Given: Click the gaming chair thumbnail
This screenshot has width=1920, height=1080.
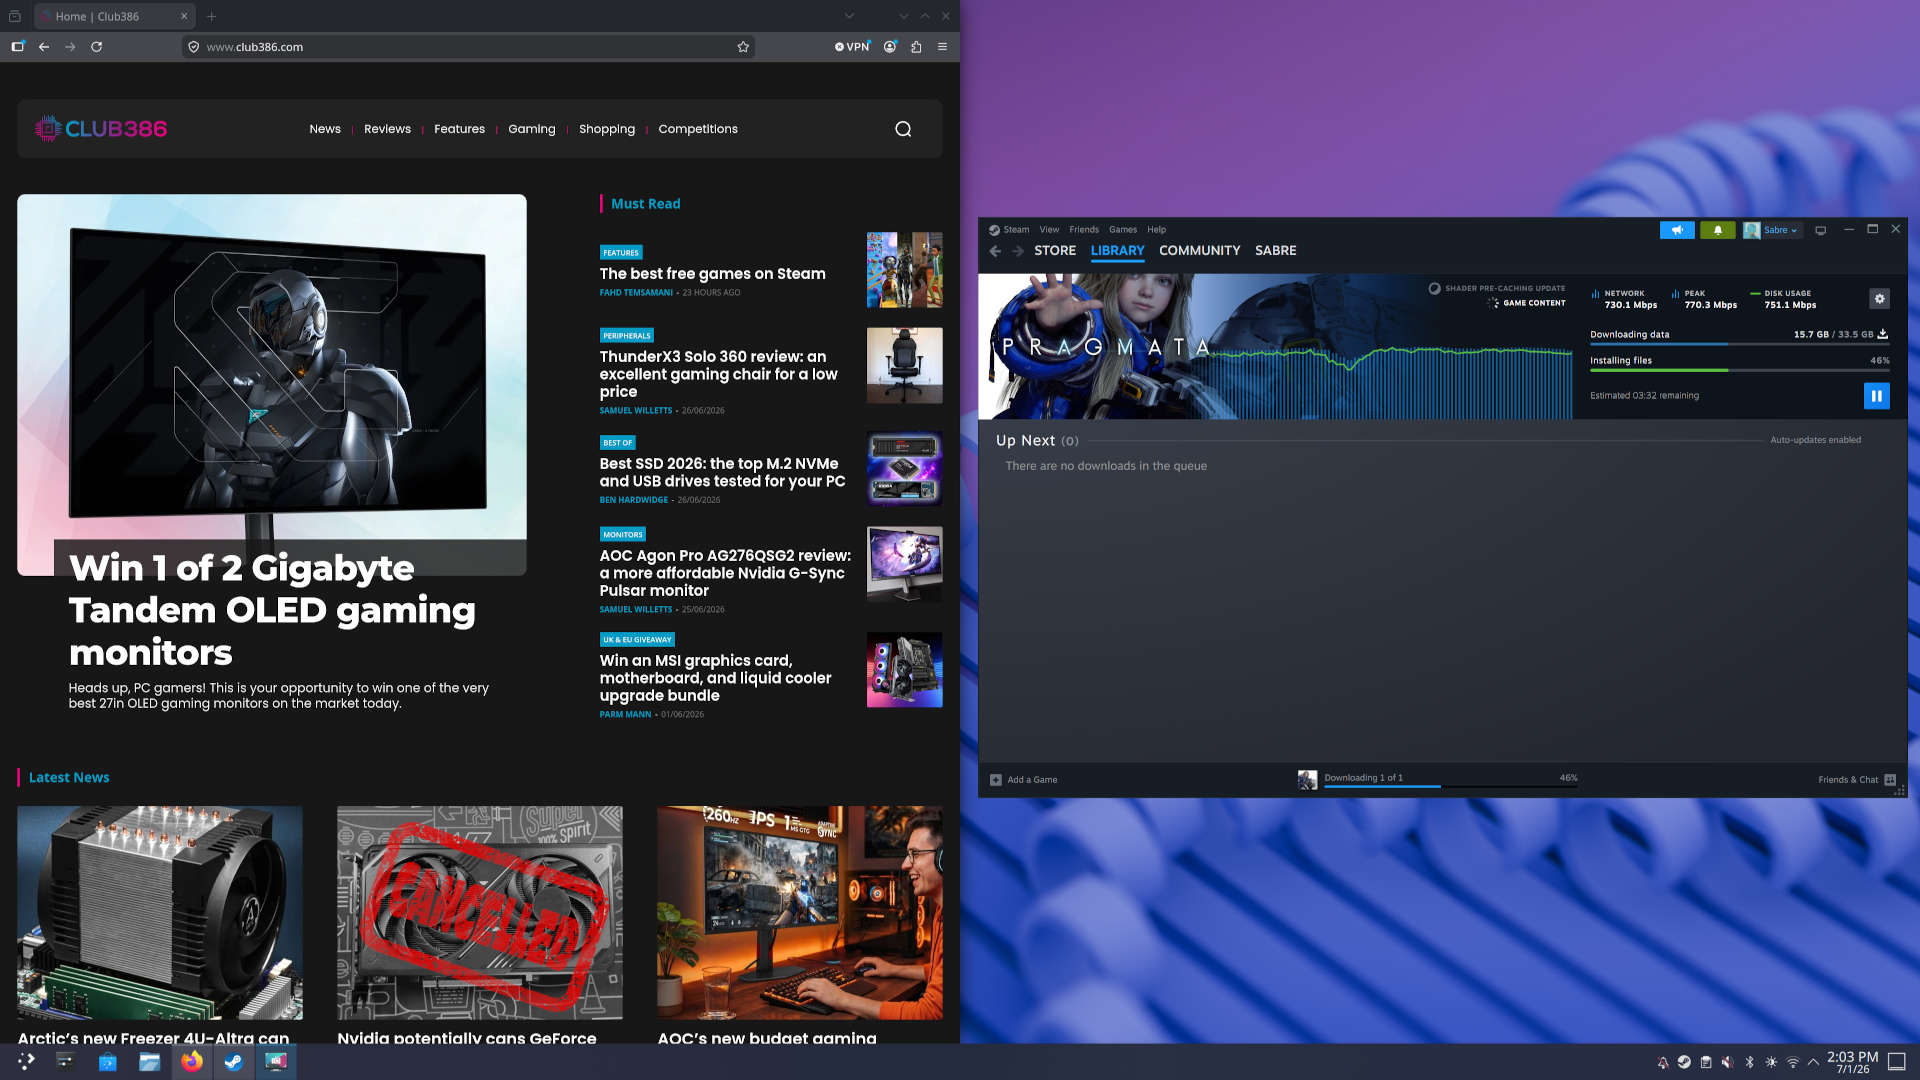Looking at the screenshot, I should [904, 365].
